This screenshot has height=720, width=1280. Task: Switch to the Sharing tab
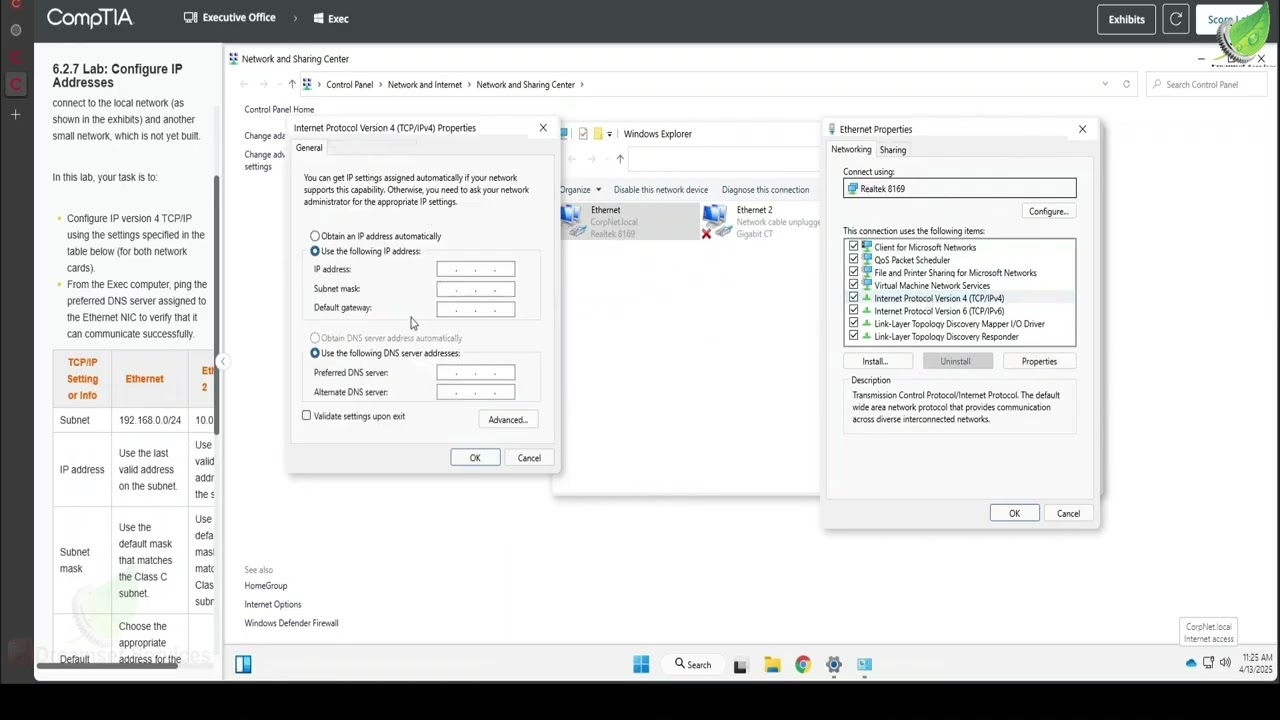click(x=893, y=150)
